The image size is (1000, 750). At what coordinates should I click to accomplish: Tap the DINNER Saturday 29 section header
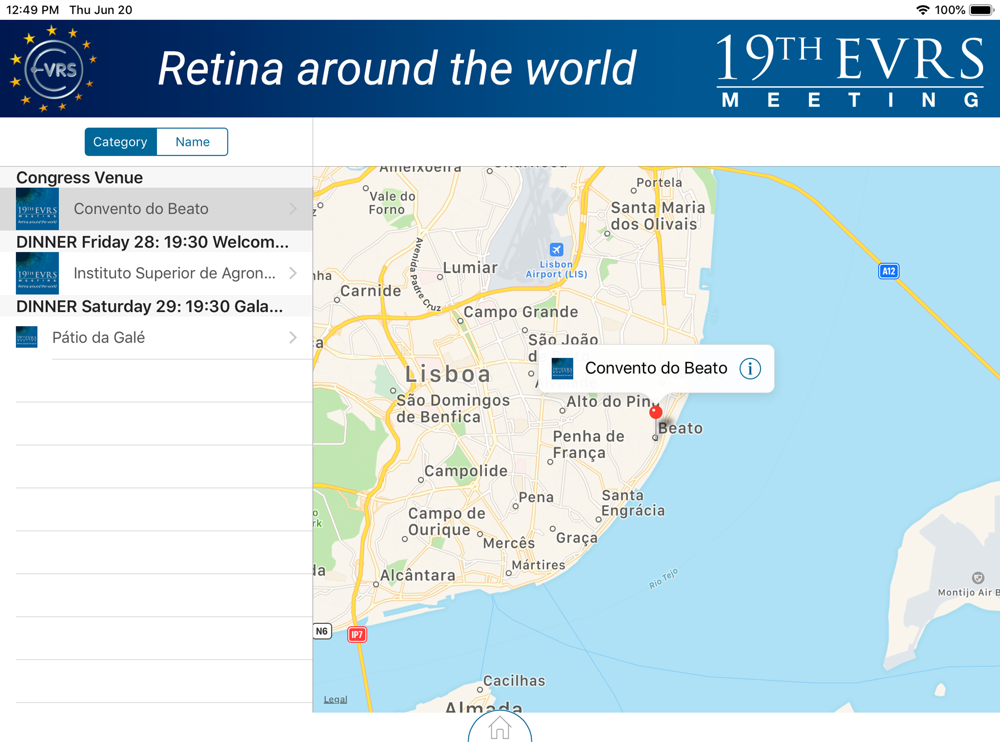point(150,306)
